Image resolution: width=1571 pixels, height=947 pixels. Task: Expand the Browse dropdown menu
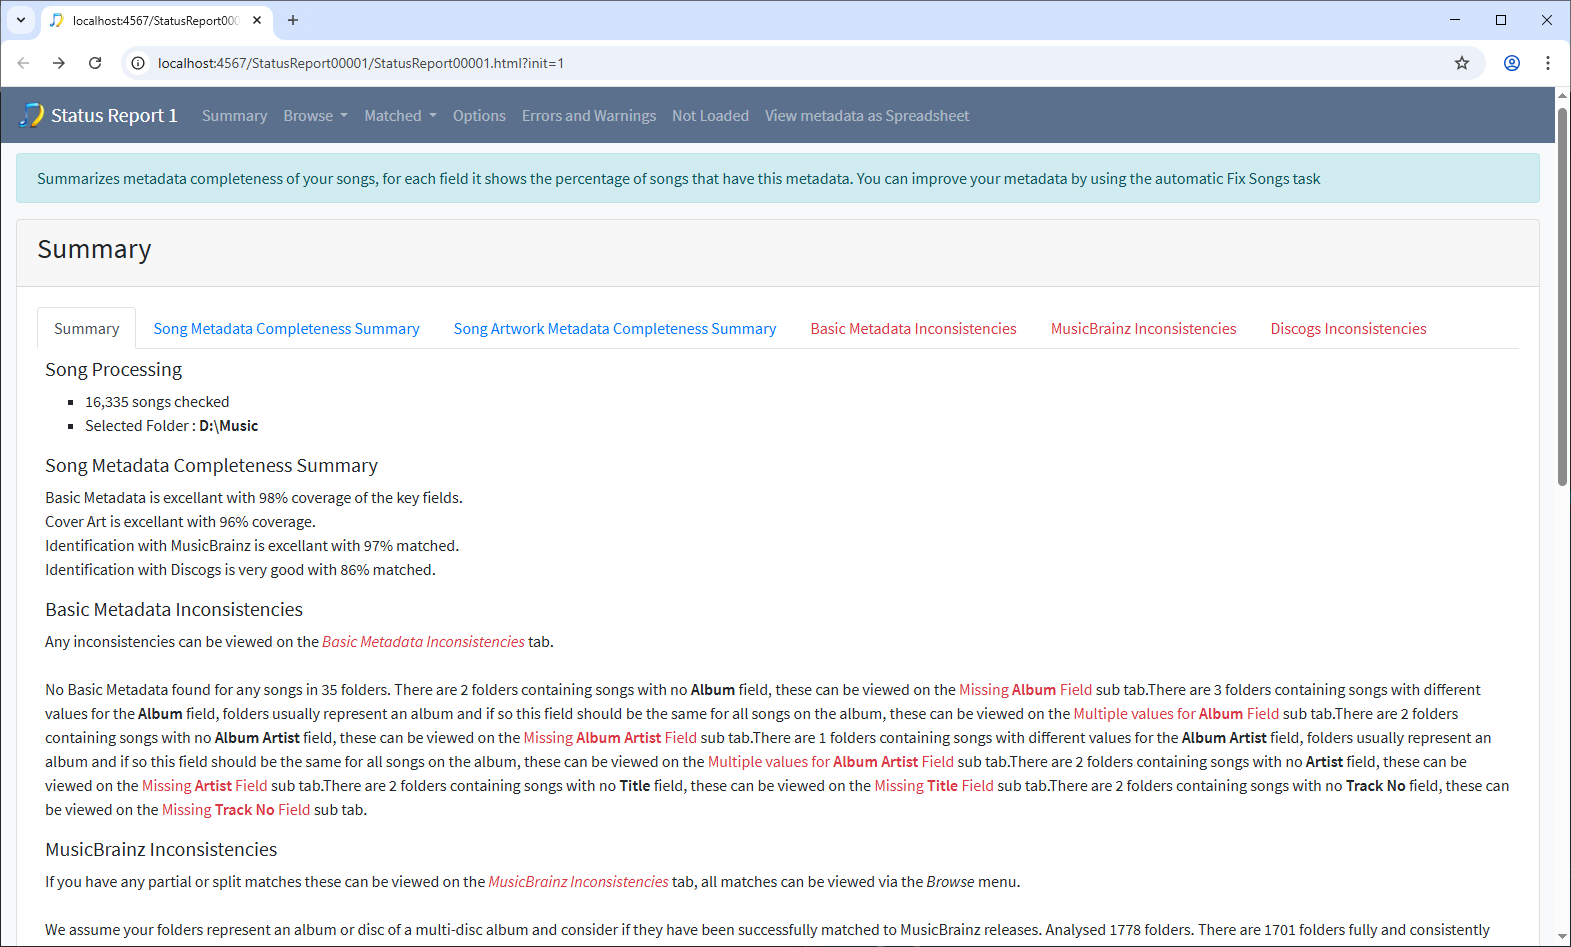tap(315, 116)
